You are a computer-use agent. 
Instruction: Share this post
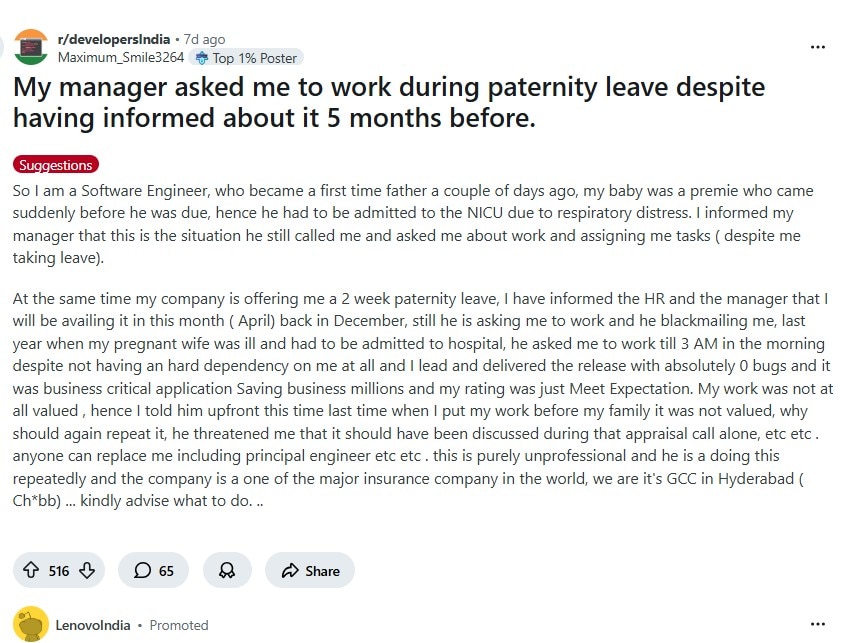pyautogui.click(x=310, y=570)
